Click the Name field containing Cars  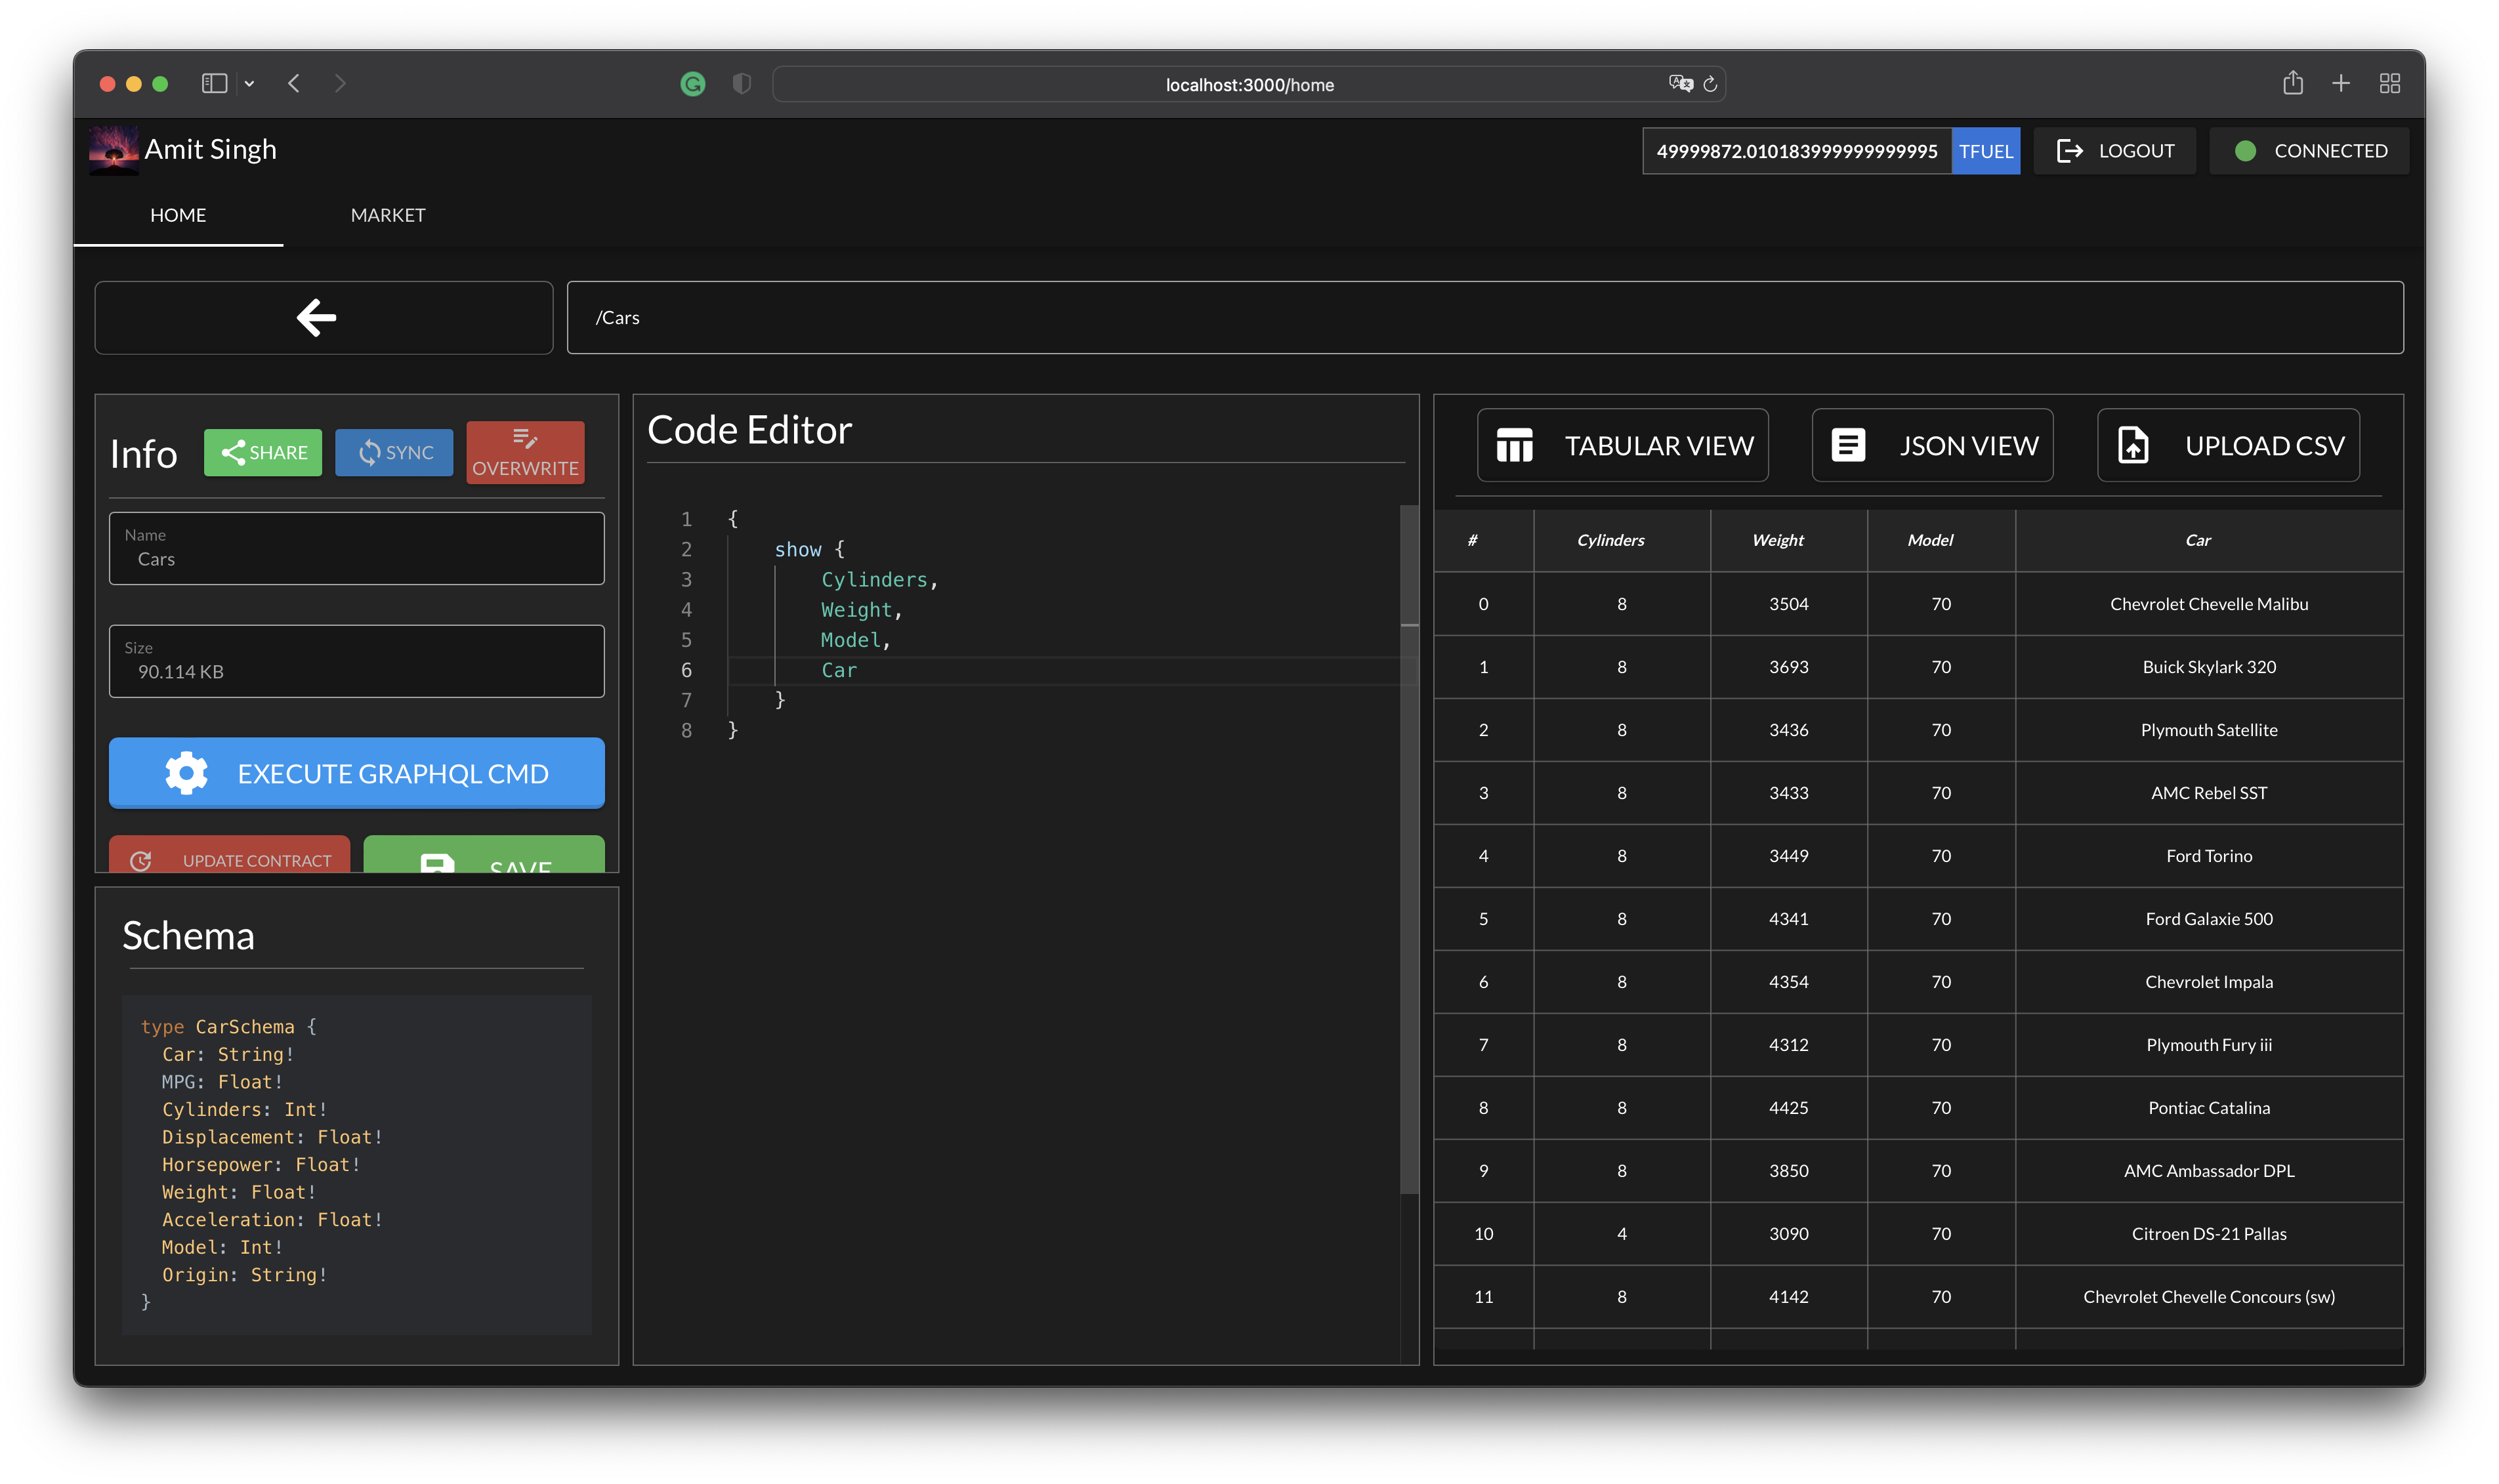click(356, 549)
